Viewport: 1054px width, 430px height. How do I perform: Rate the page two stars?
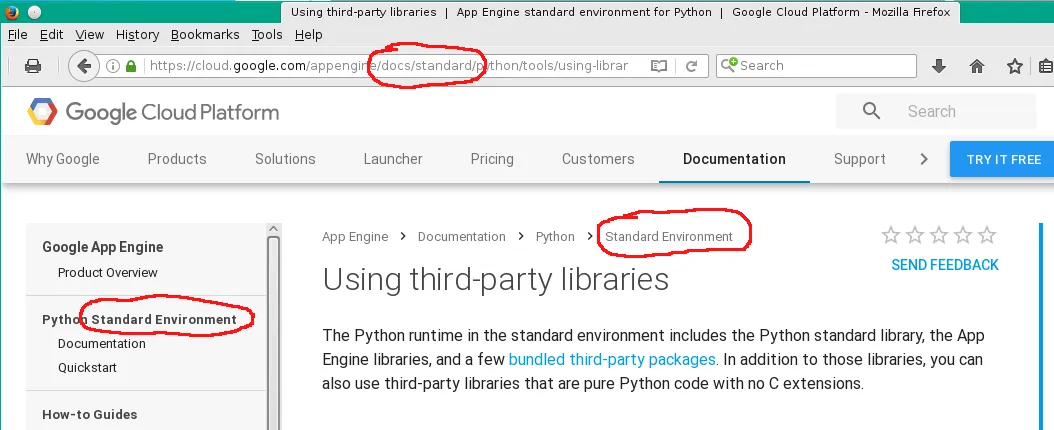point(915,235)
